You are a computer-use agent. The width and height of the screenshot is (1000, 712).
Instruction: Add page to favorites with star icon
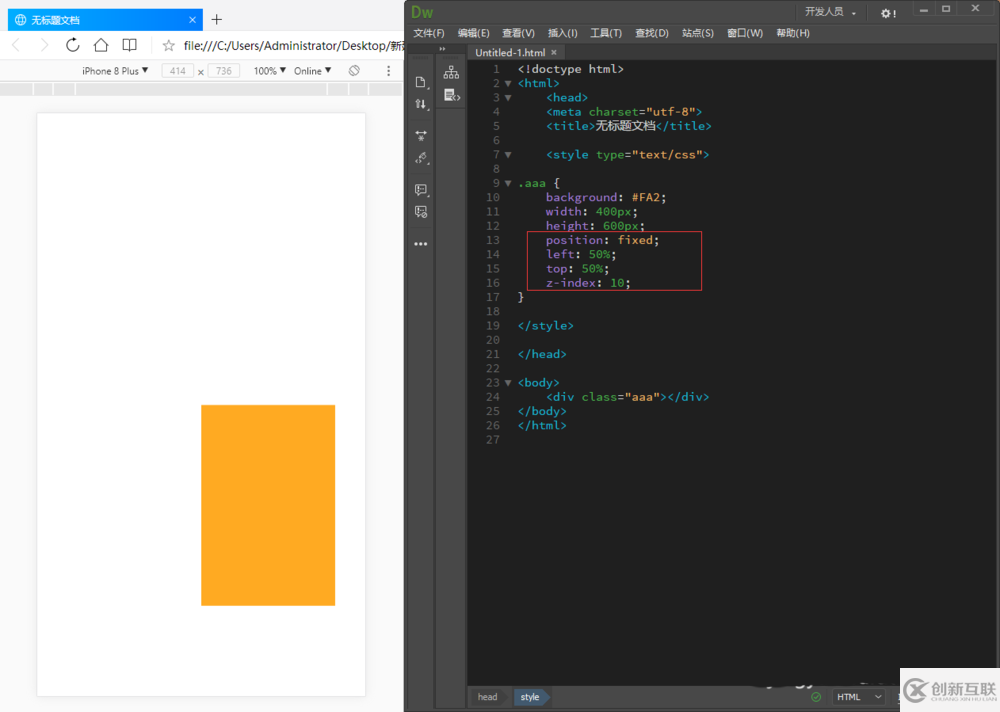click(169, 45)
